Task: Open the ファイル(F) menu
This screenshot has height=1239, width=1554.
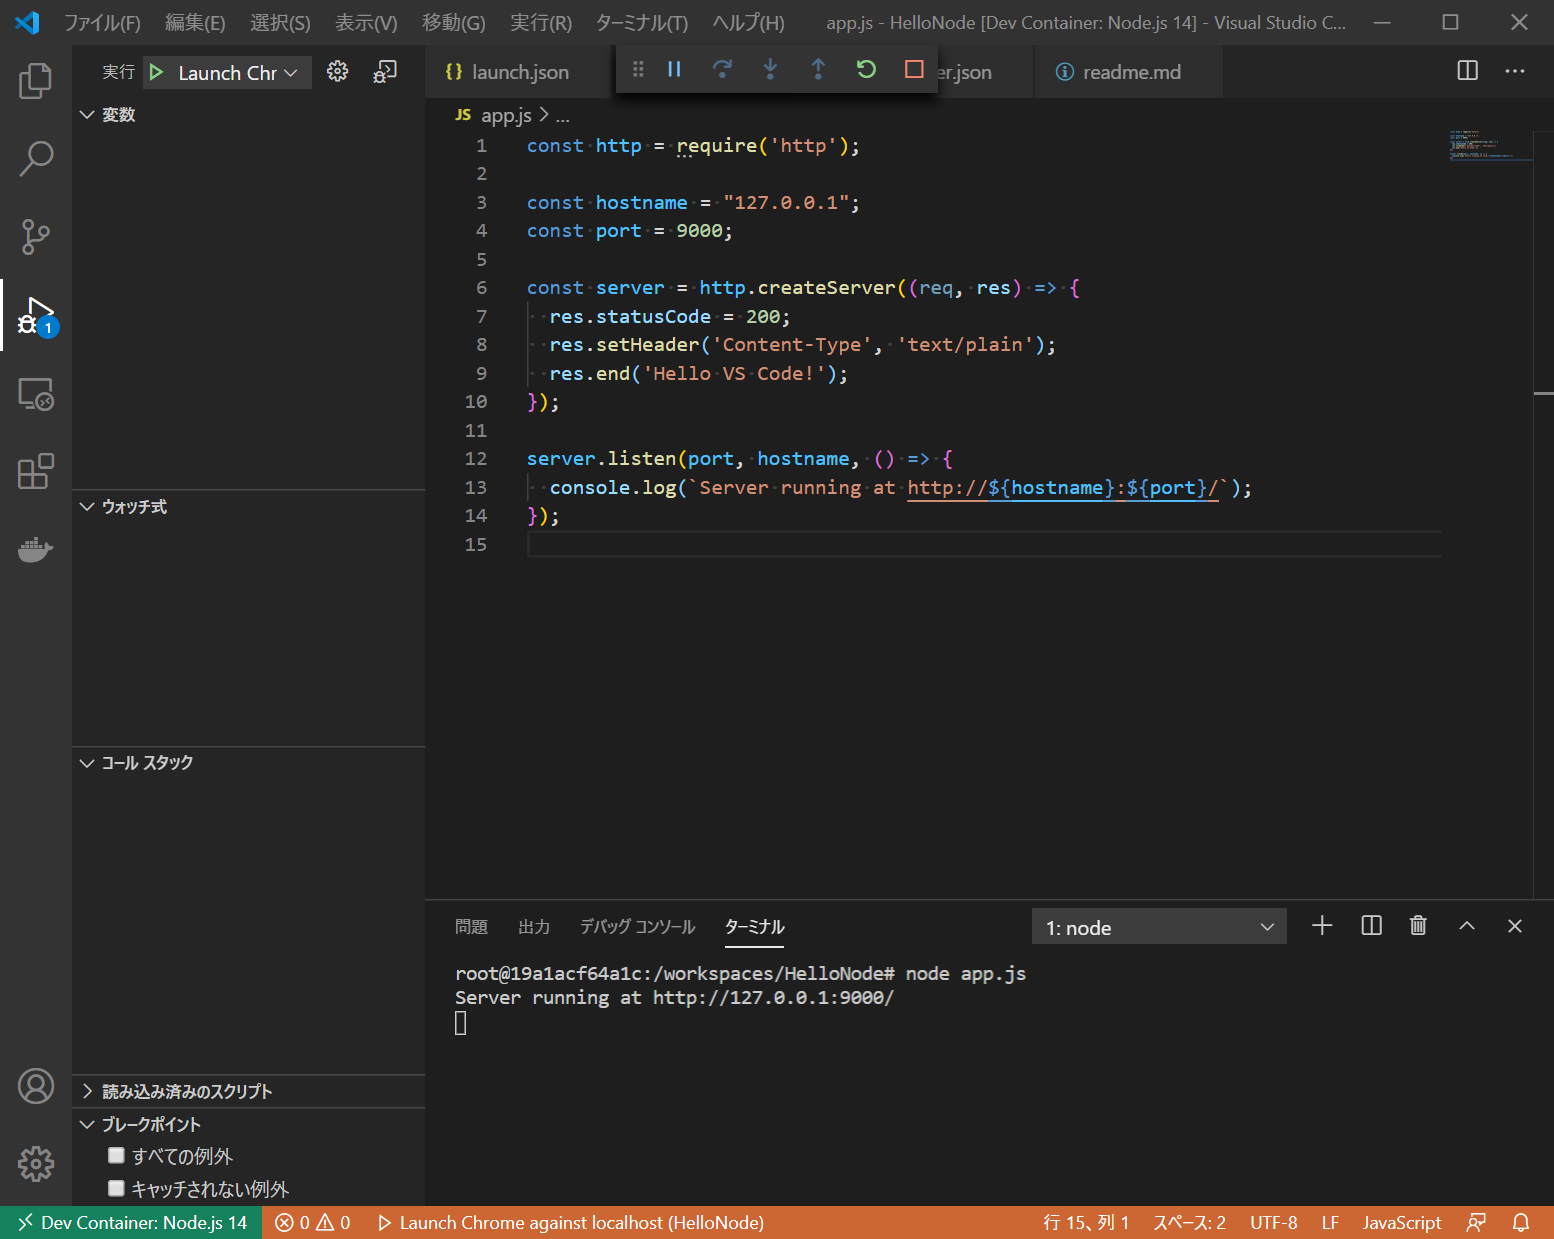Action: click(x=102, y=22)
